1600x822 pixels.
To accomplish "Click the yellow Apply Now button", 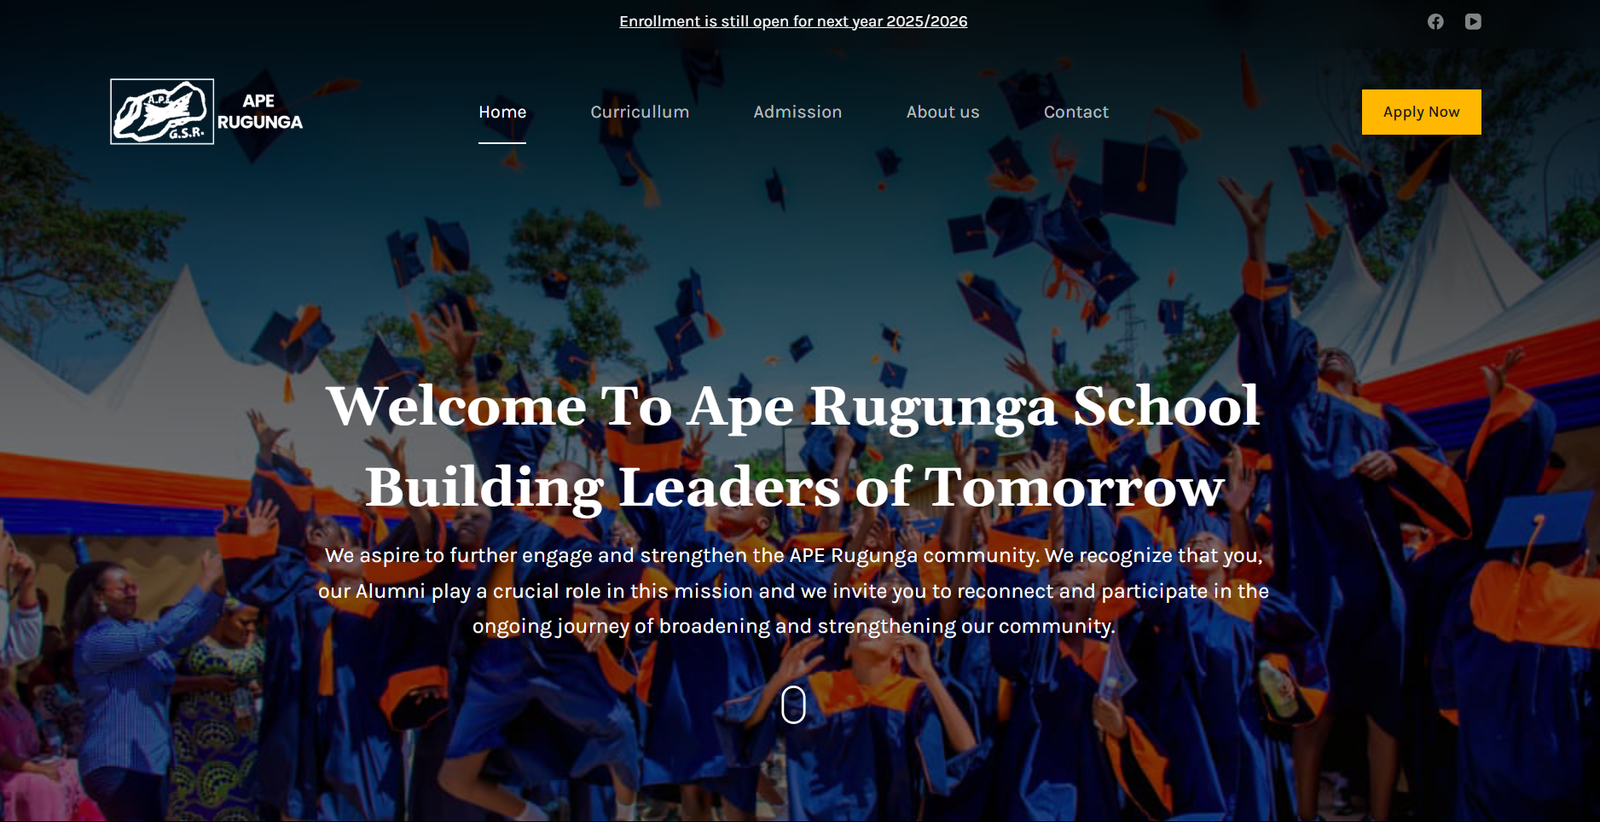I will [x=1421, y=112].
